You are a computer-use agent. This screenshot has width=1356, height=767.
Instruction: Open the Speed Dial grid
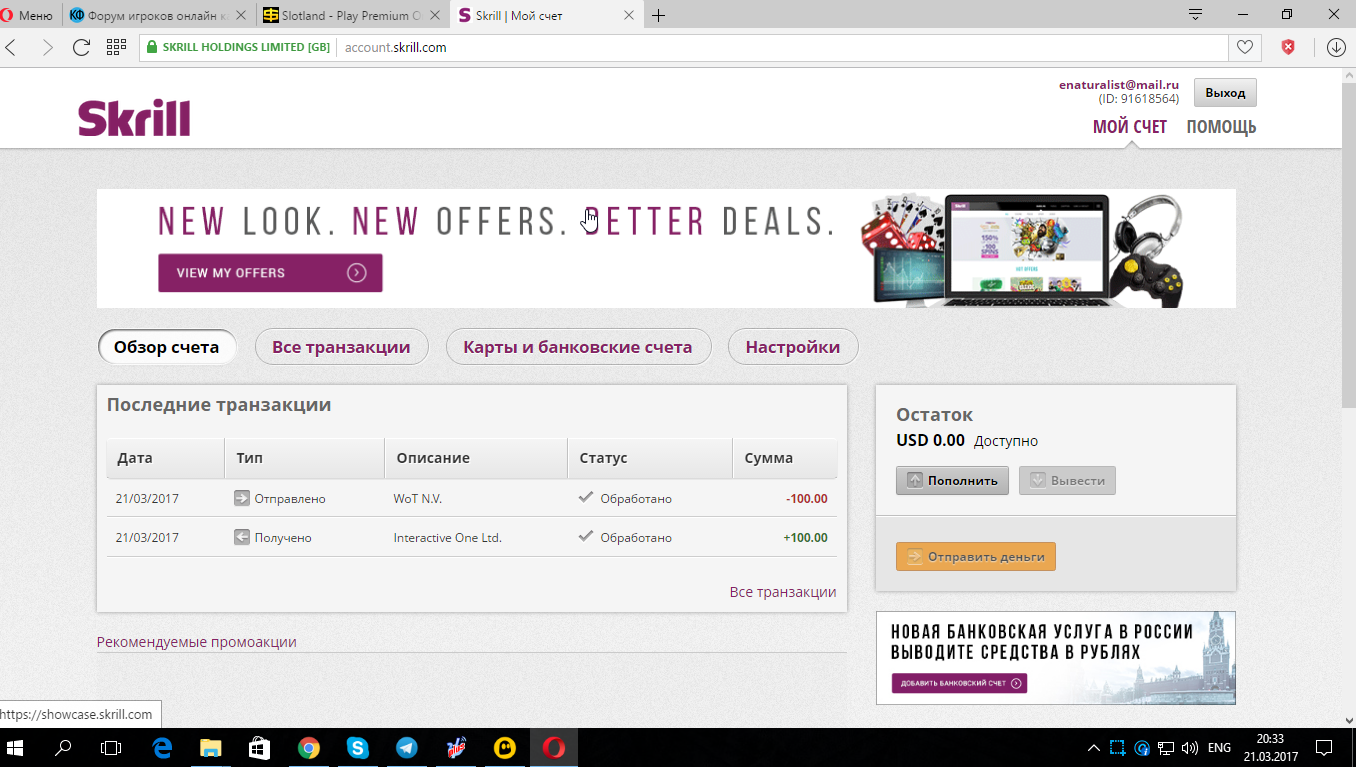pos(116,47)
